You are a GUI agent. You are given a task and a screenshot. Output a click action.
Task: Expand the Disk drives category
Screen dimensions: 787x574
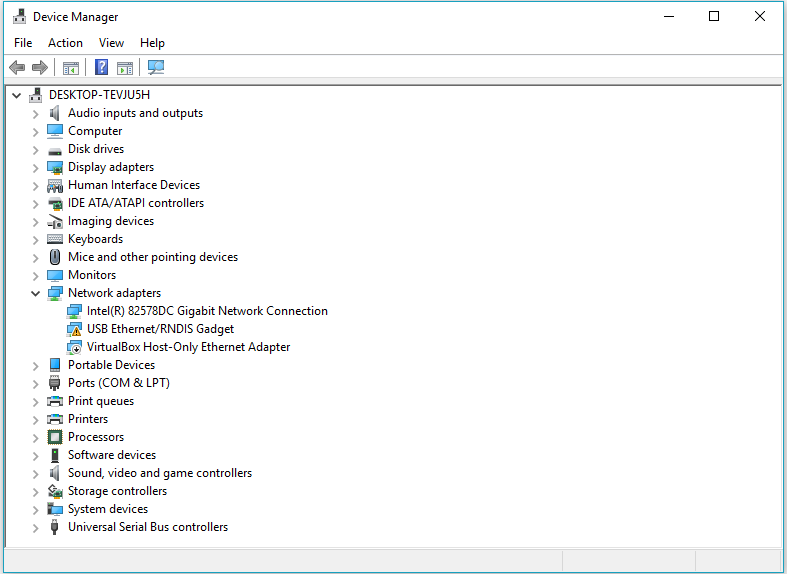(x=36, y=149)
